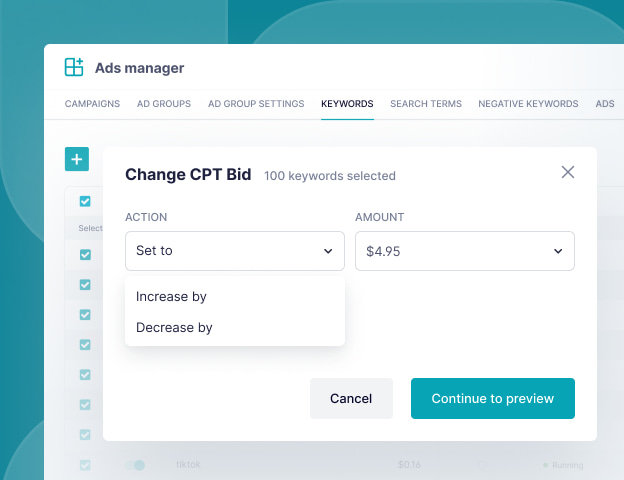Click Continue to preview button

point(493,398)
